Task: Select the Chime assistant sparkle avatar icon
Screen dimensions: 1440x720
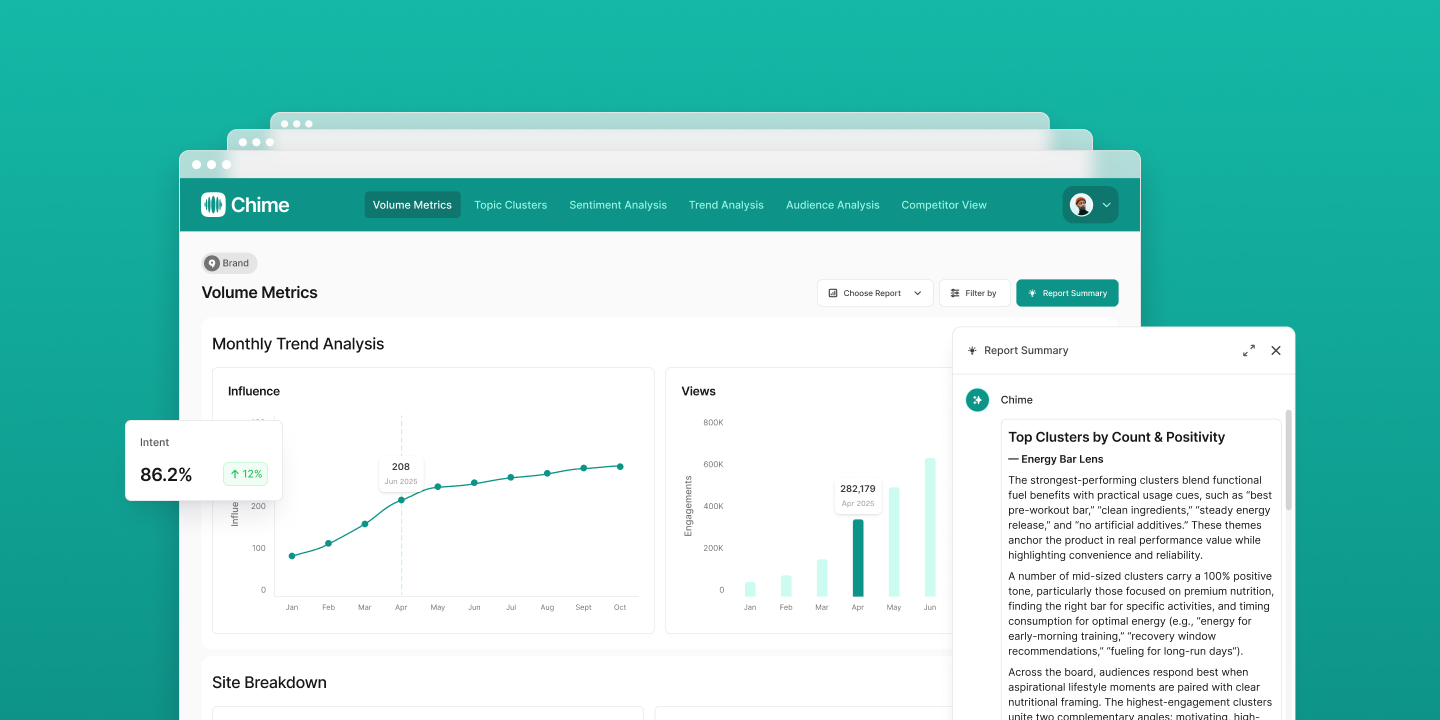Action: (x=977, y=399)
